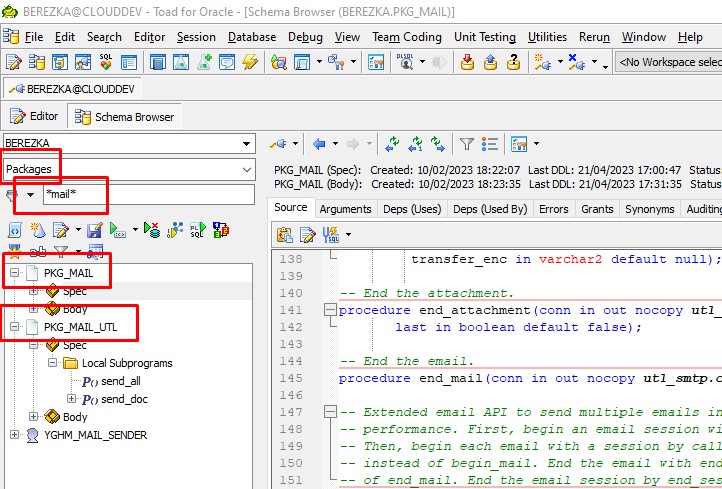Collapse the PKG_MAIL tree node
This screenshot has height=489, width=722.
tap(15, 273)
